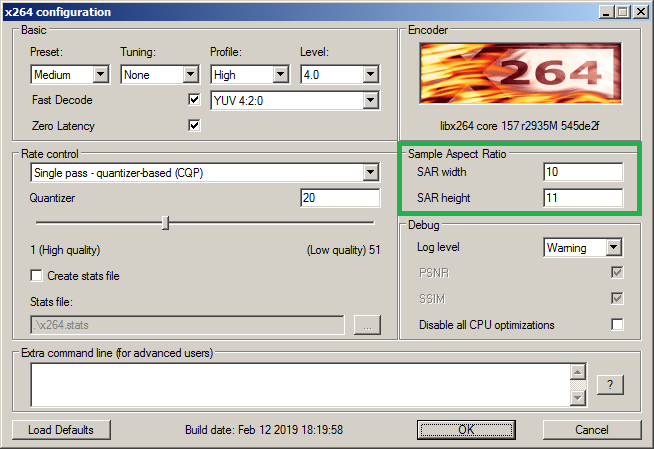The height and width of the screenshot is (449, 654).
Task: Open the Profile dropdown showing High
Action: 250,75
